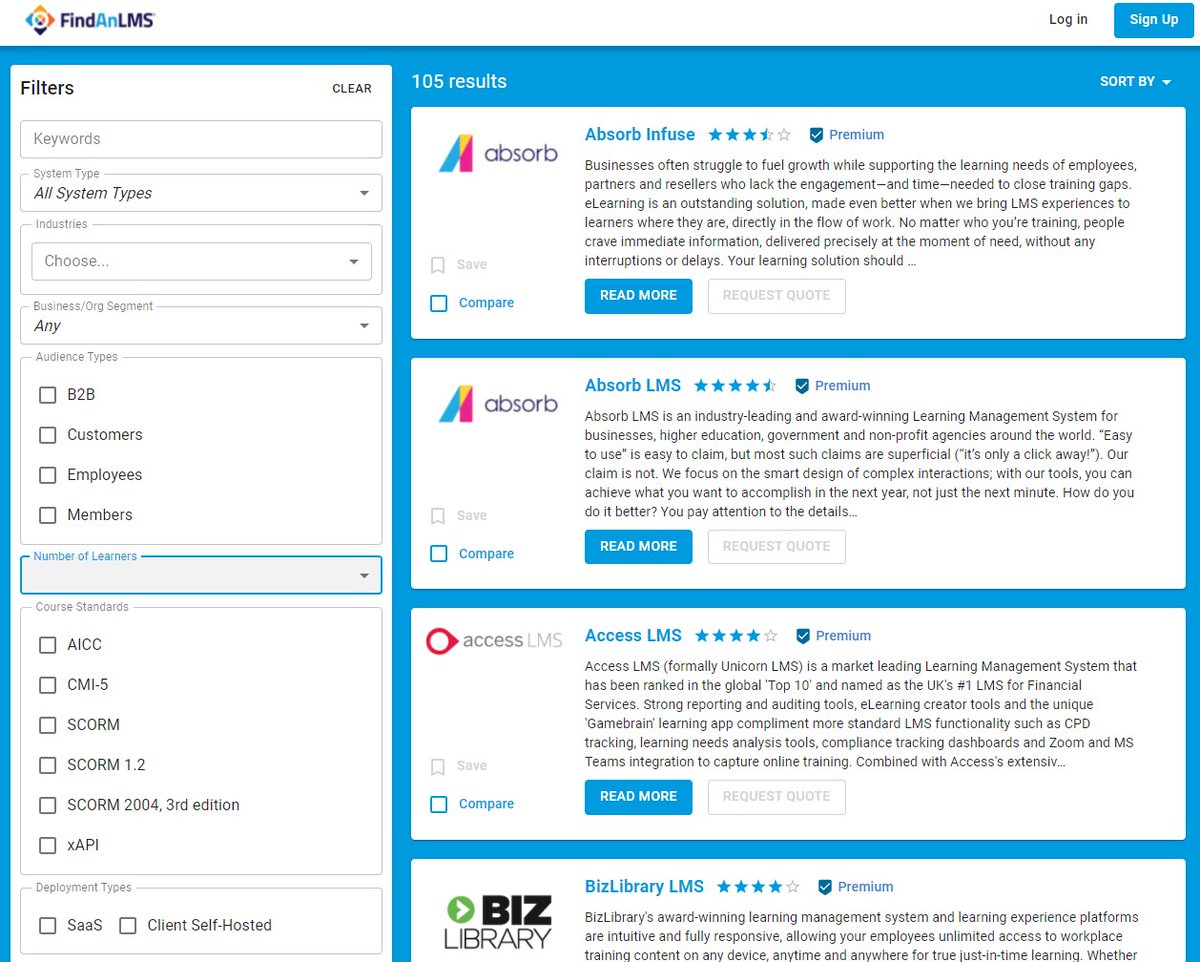Request a quote for Access LMS

pyautogui.click(x=777, y=797)
